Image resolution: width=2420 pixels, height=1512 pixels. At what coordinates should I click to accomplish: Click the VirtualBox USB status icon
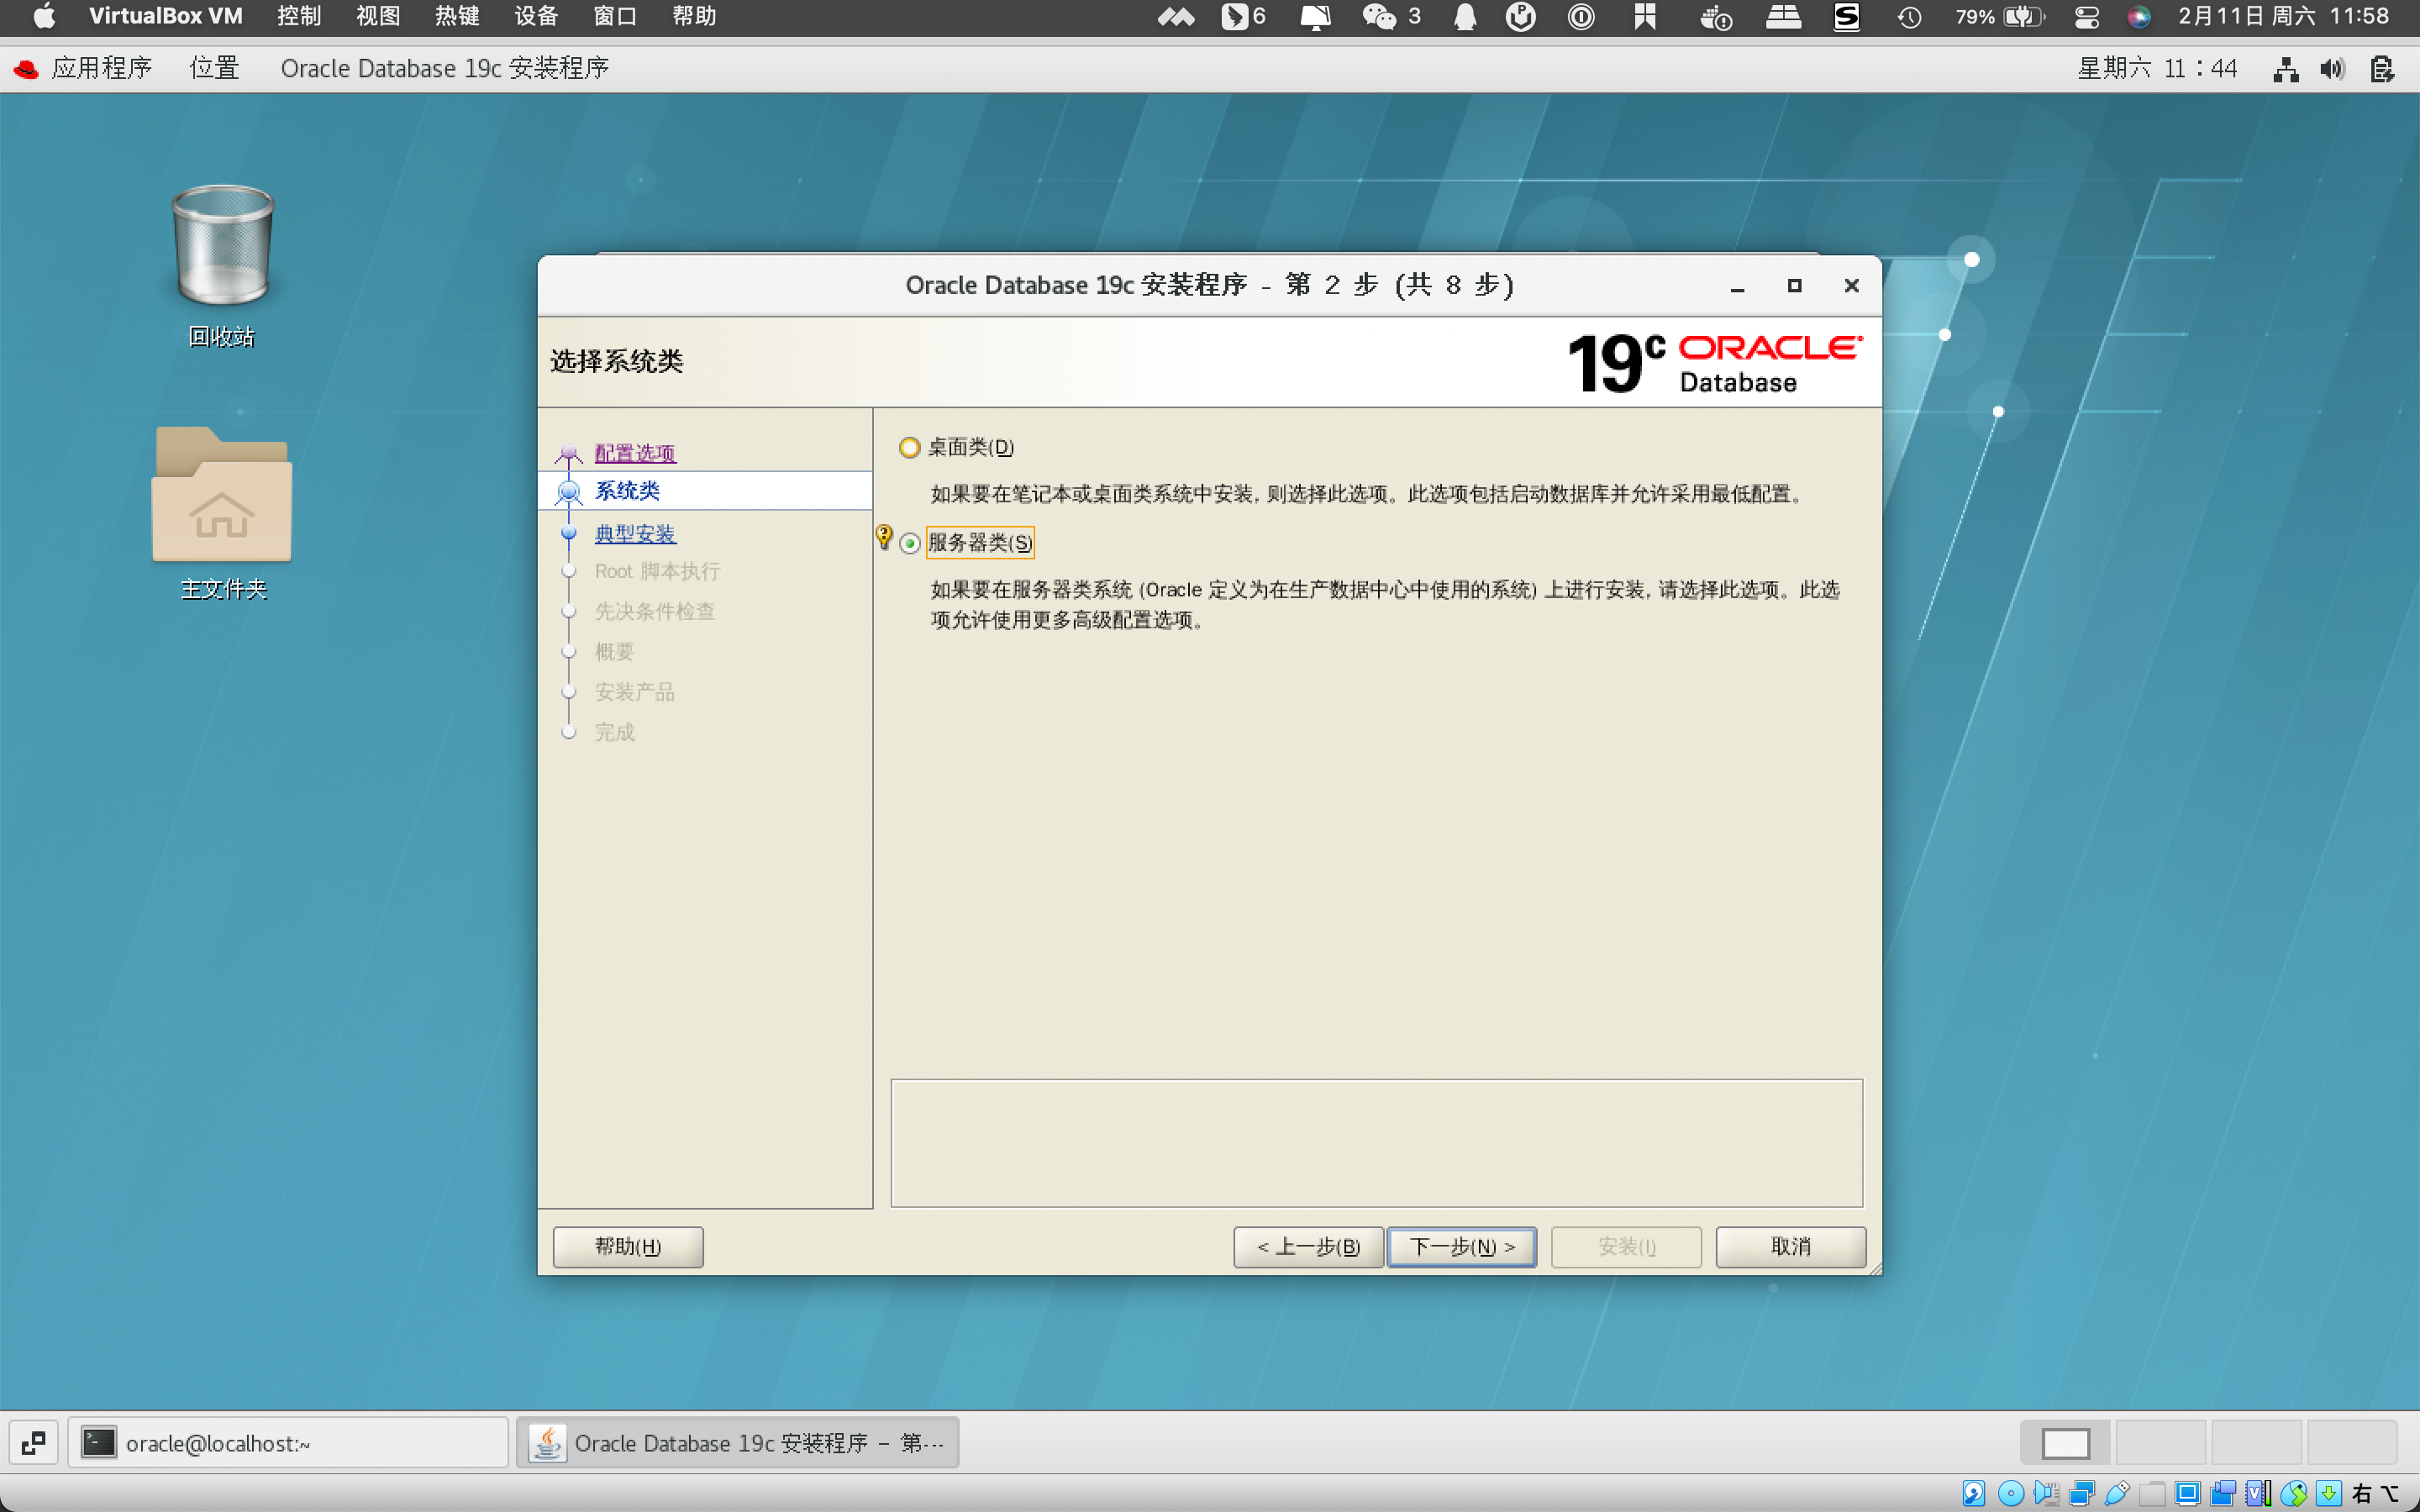(2117, 1493)
